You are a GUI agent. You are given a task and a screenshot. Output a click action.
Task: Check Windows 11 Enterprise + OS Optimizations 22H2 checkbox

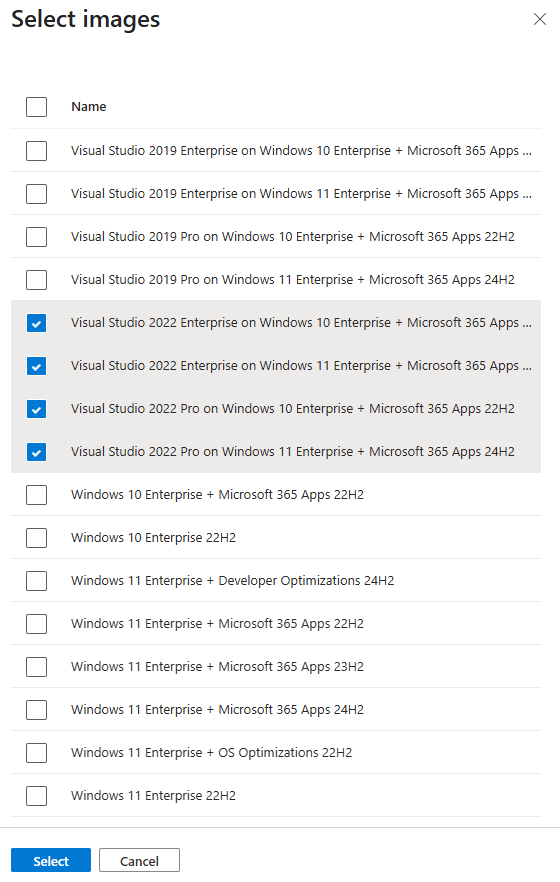click(37, 753)
